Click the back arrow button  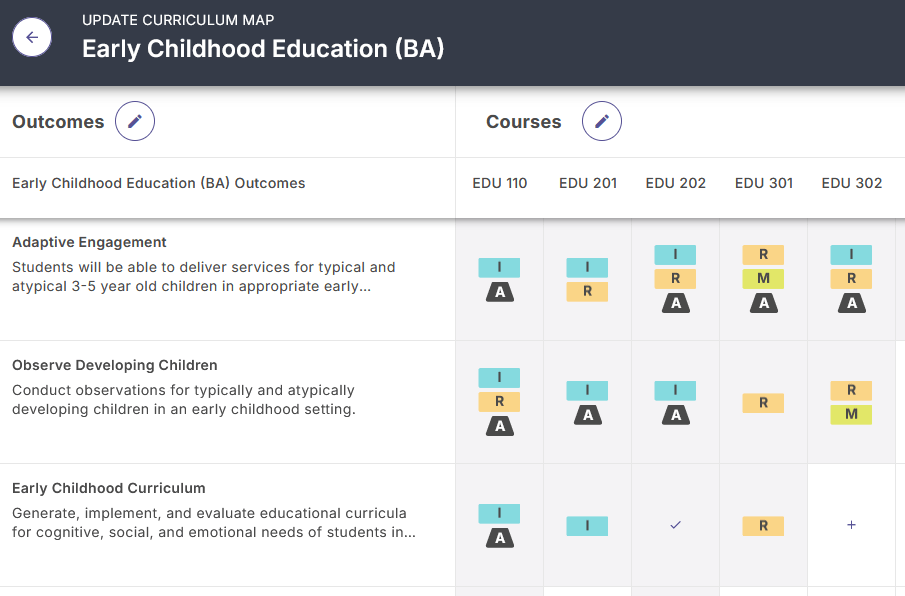coord(32,37)
